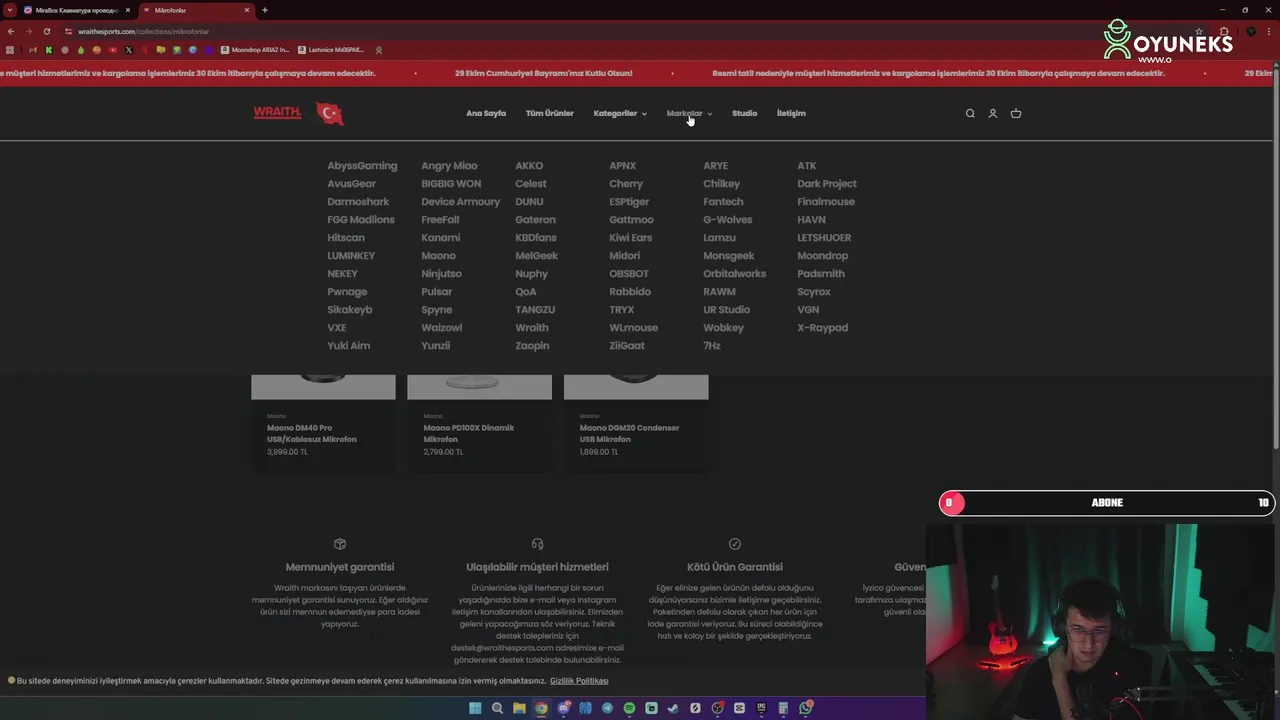The width and height of the screenshot is (1280, 720).
Task: Click the page vertical scrollbar
Action: click(1275, 260)
